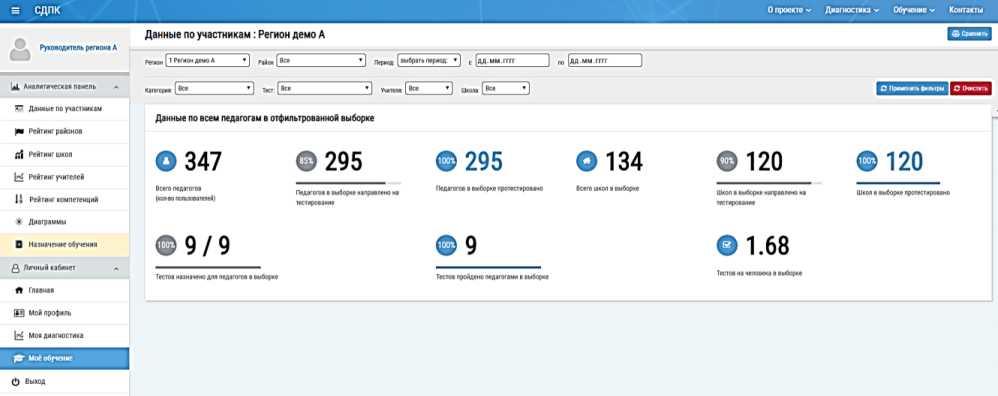
Task: Open the Район dropdown
Action: pos(321,60)
